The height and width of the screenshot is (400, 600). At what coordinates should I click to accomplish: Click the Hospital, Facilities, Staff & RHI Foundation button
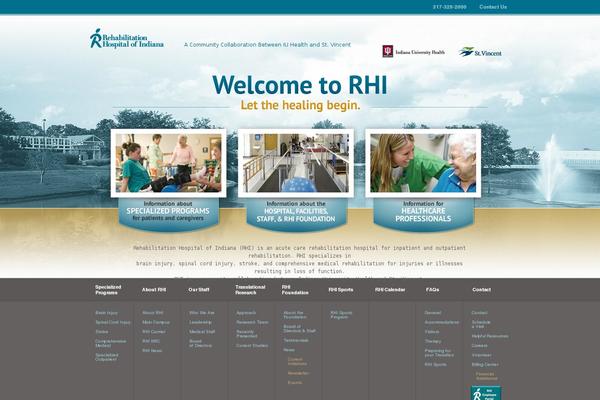296,213
